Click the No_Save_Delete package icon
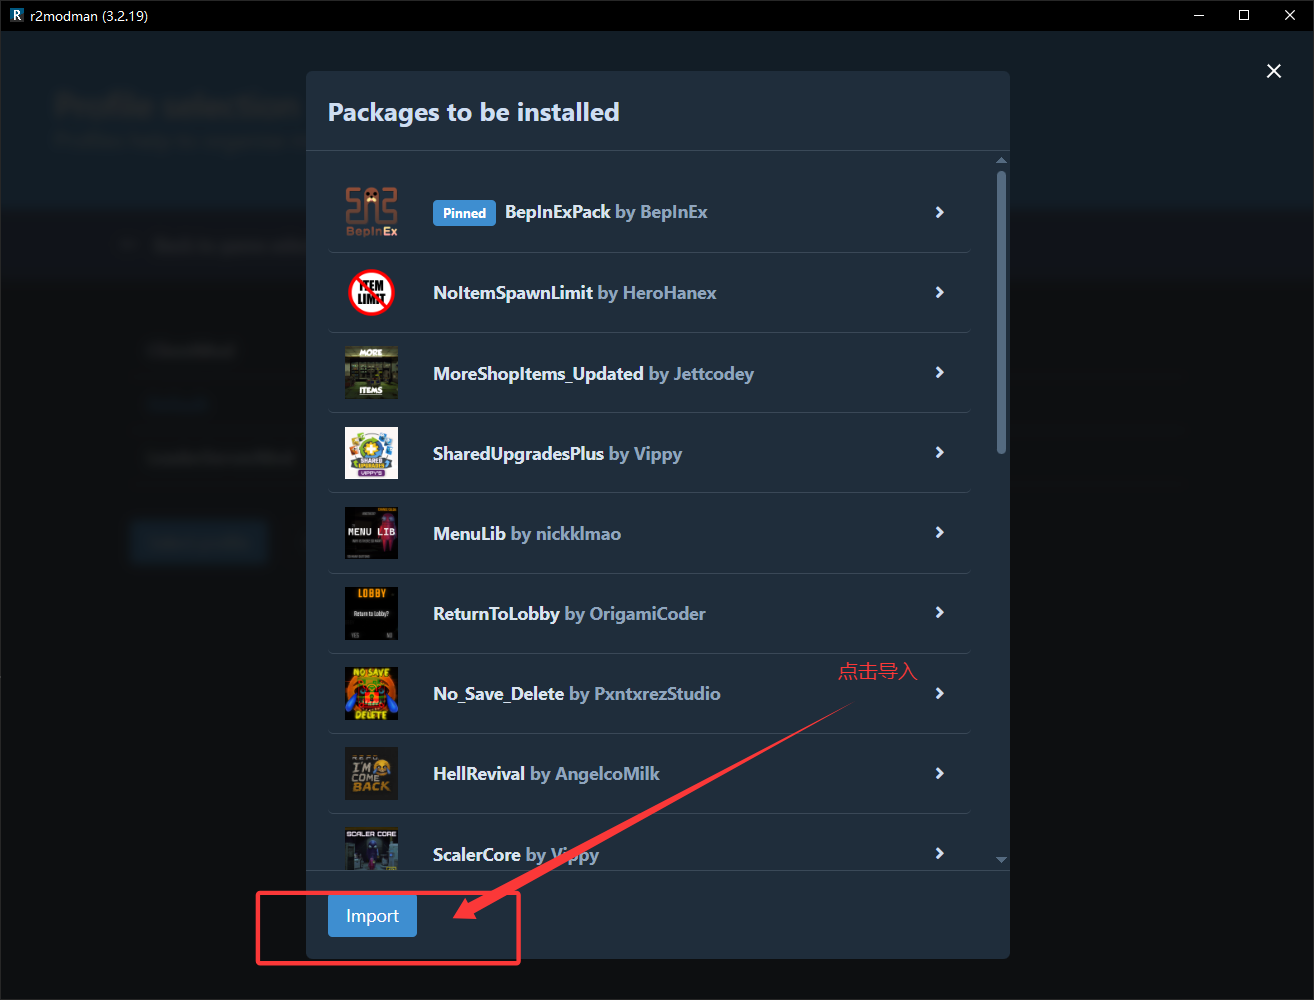The width and height of the screenshot is (1314, 1000). (x=371, y=693)
